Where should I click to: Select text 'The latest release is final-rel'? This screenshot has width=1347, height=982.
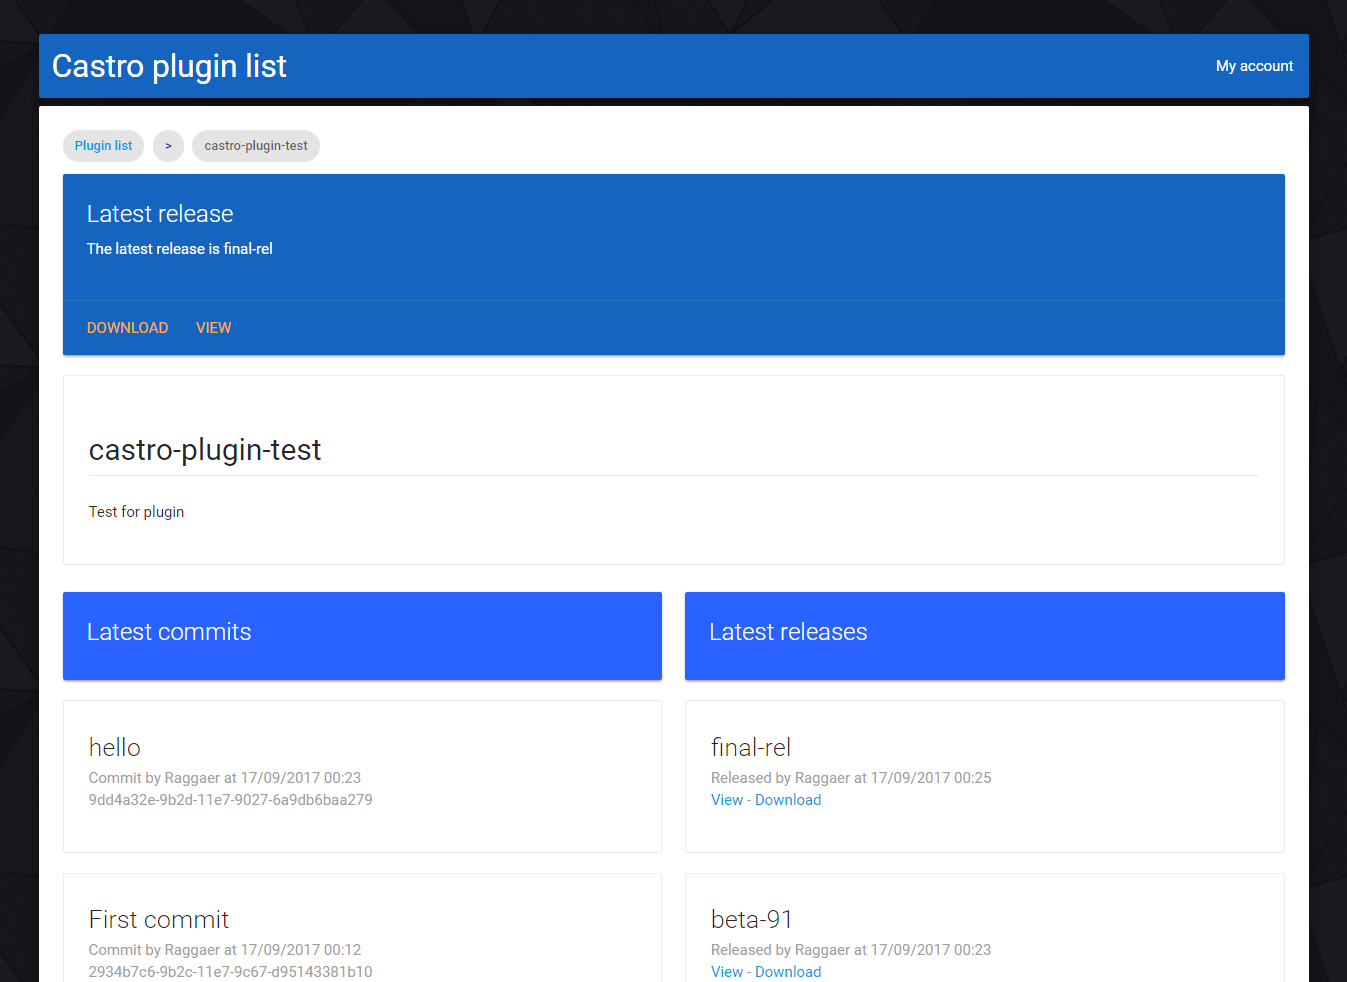[179, 249]
